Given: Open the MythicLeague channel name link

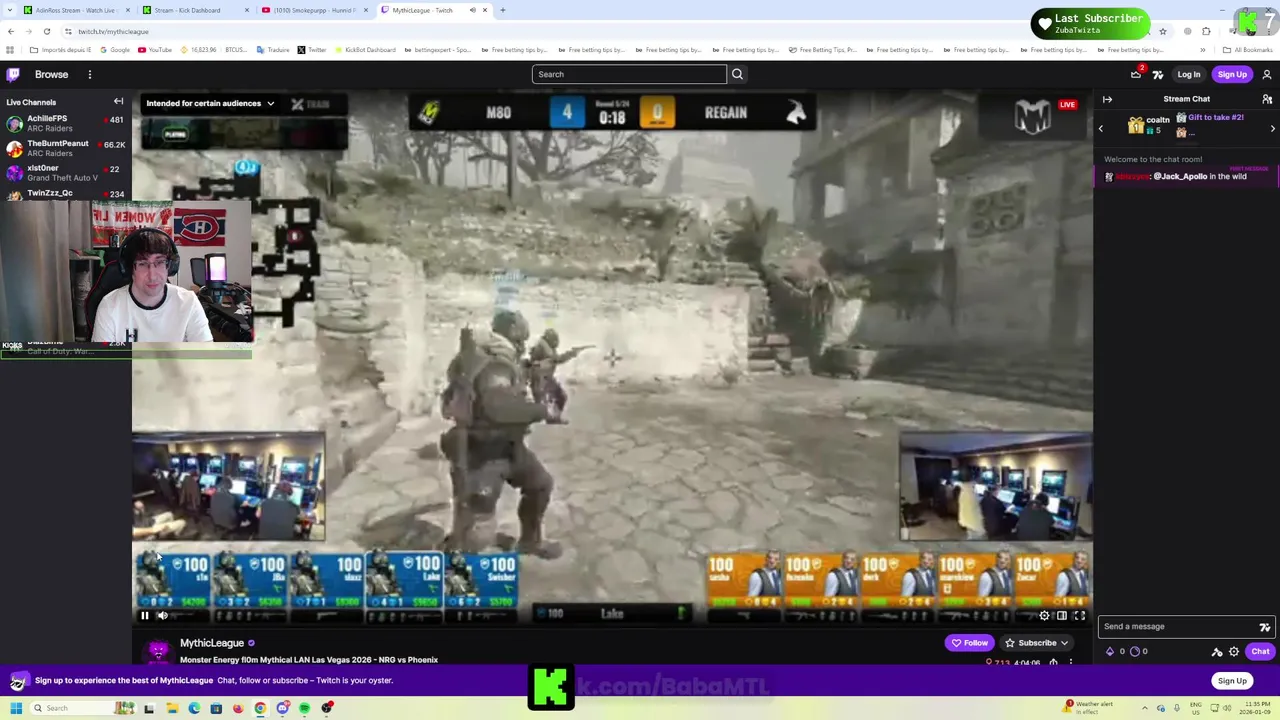Looking at the screenshot, I should click(x=212, y=643).
